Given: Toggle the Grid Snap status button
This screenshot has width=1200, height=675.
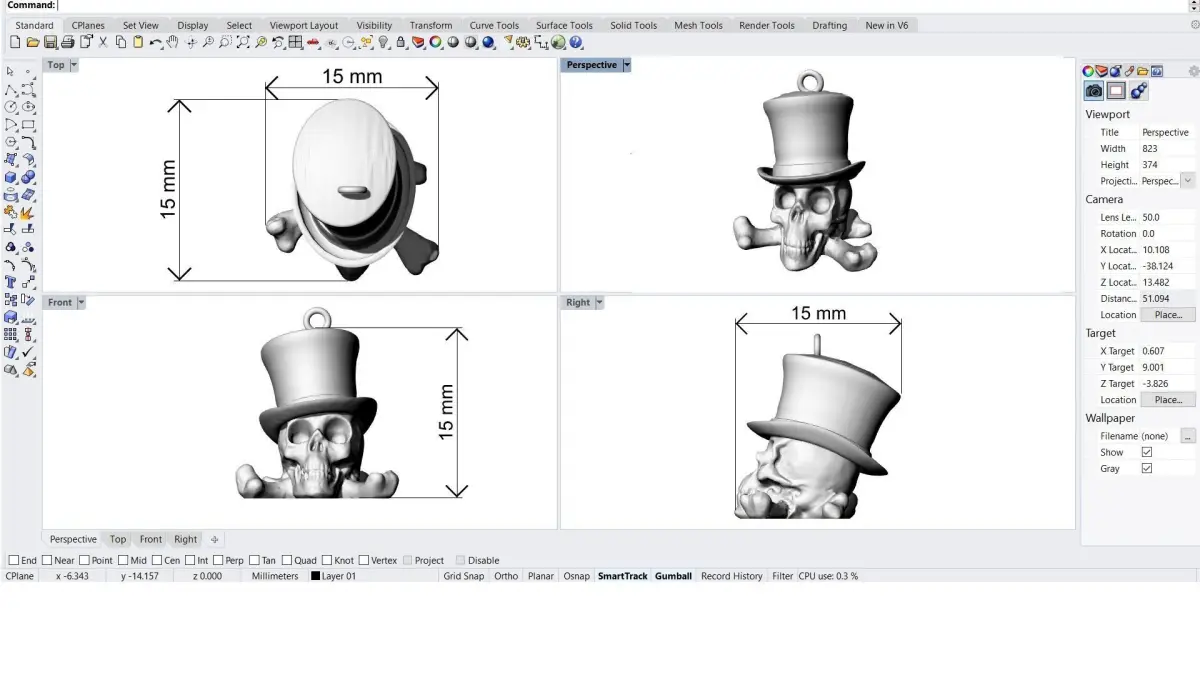Looking at the screenshot, I should point(463,576).
